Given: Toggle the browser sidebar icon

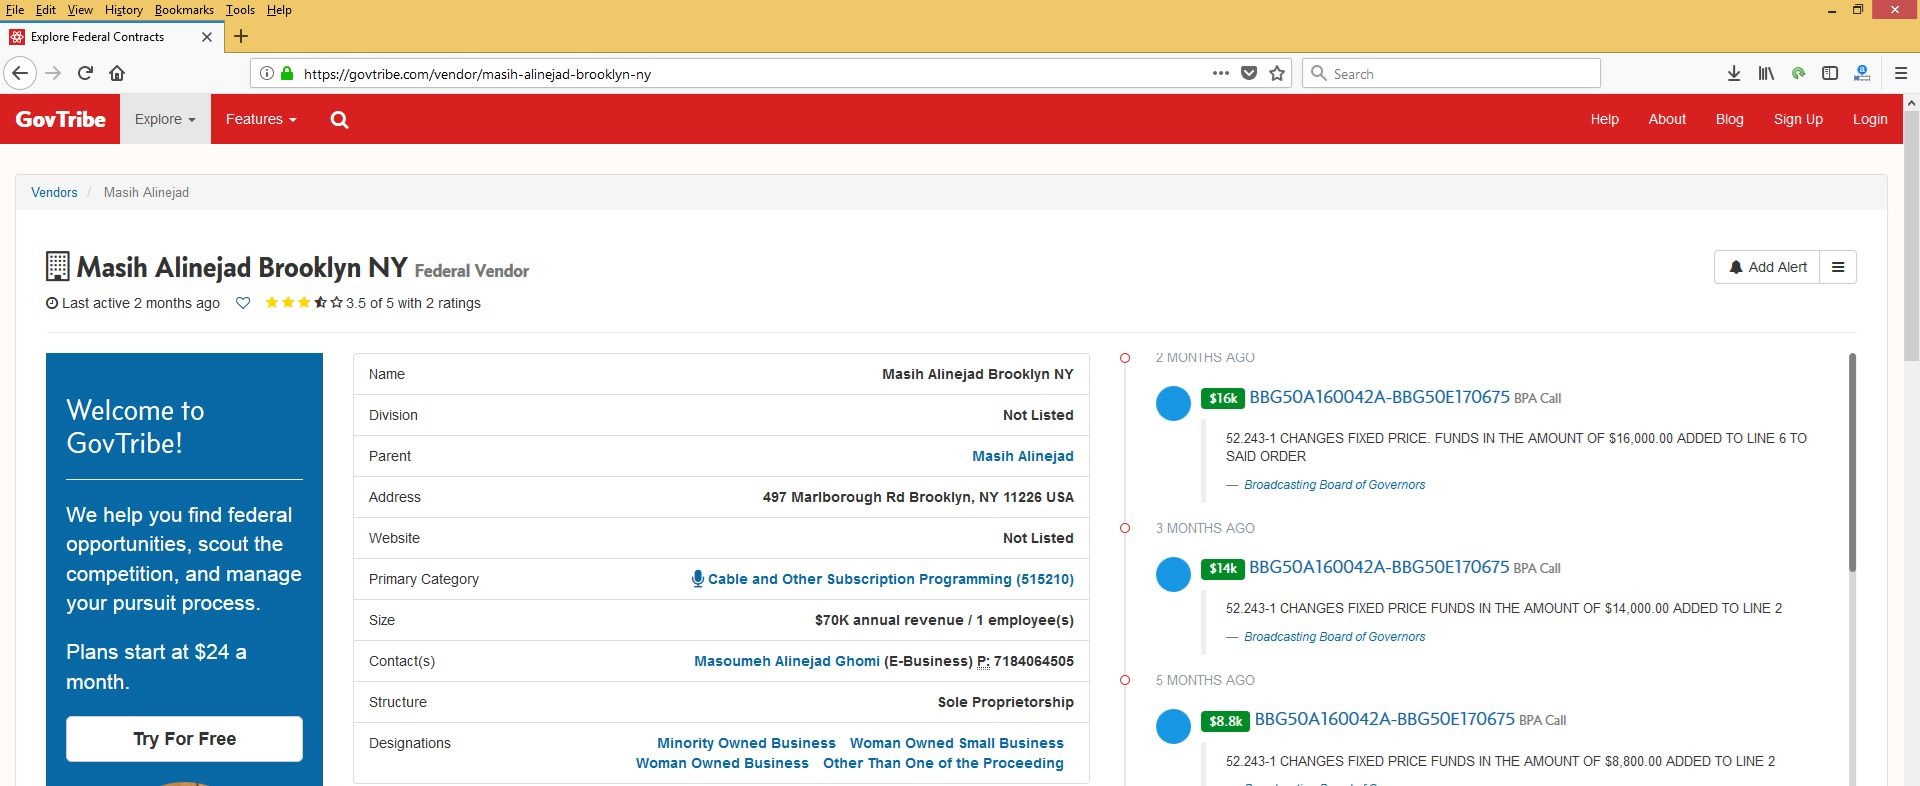Looking at the screenshot, I should pos(1830,73).
